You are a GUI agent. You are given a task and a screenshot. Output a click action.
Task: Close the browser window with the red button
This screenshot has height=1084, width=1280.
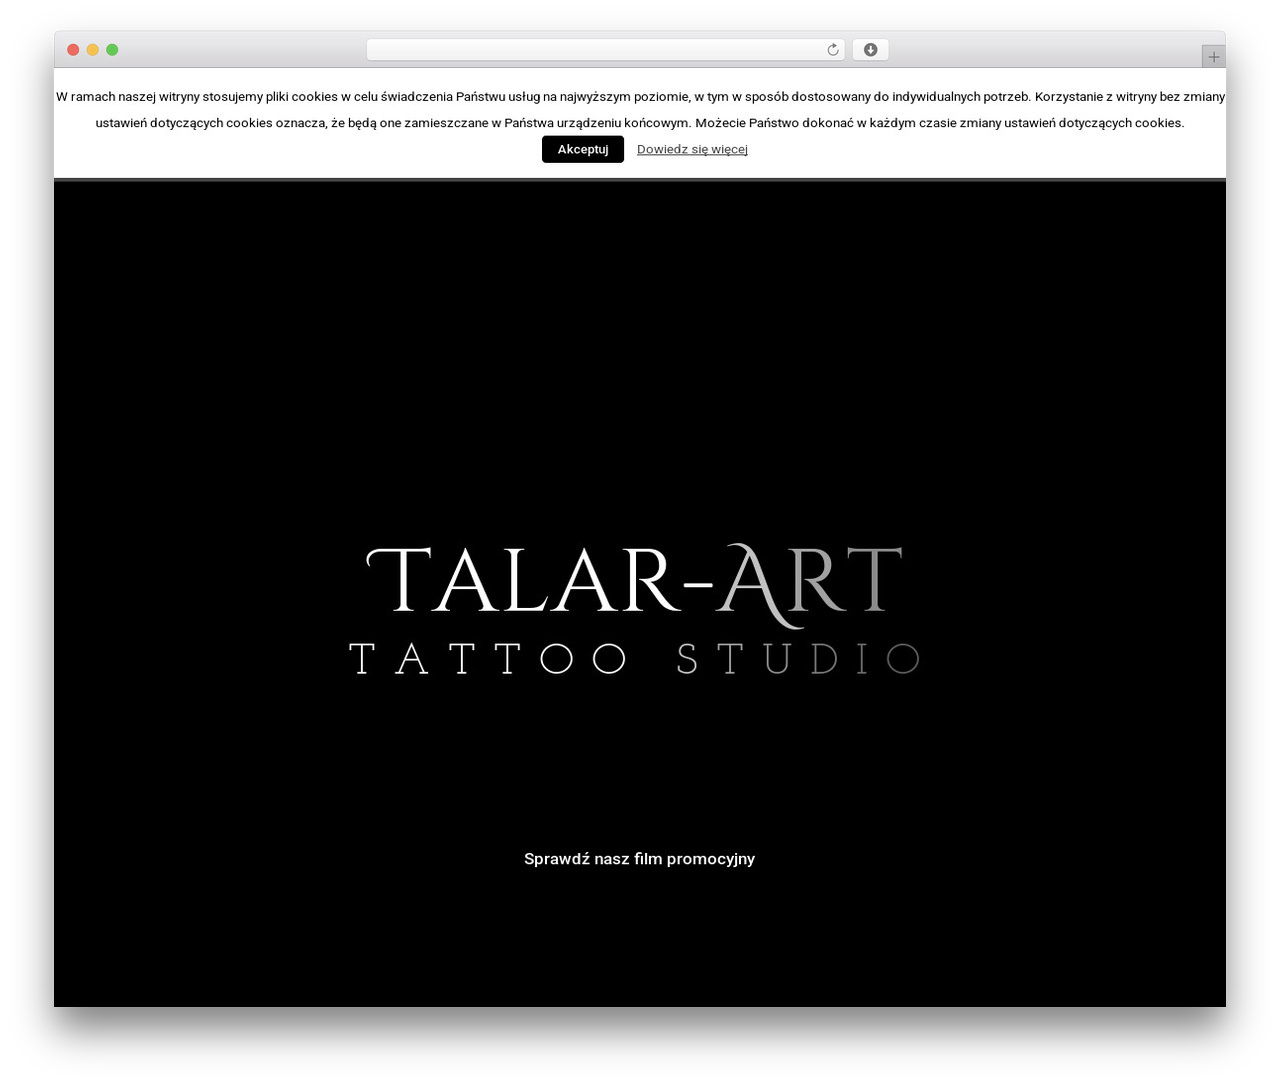point(73,50)
